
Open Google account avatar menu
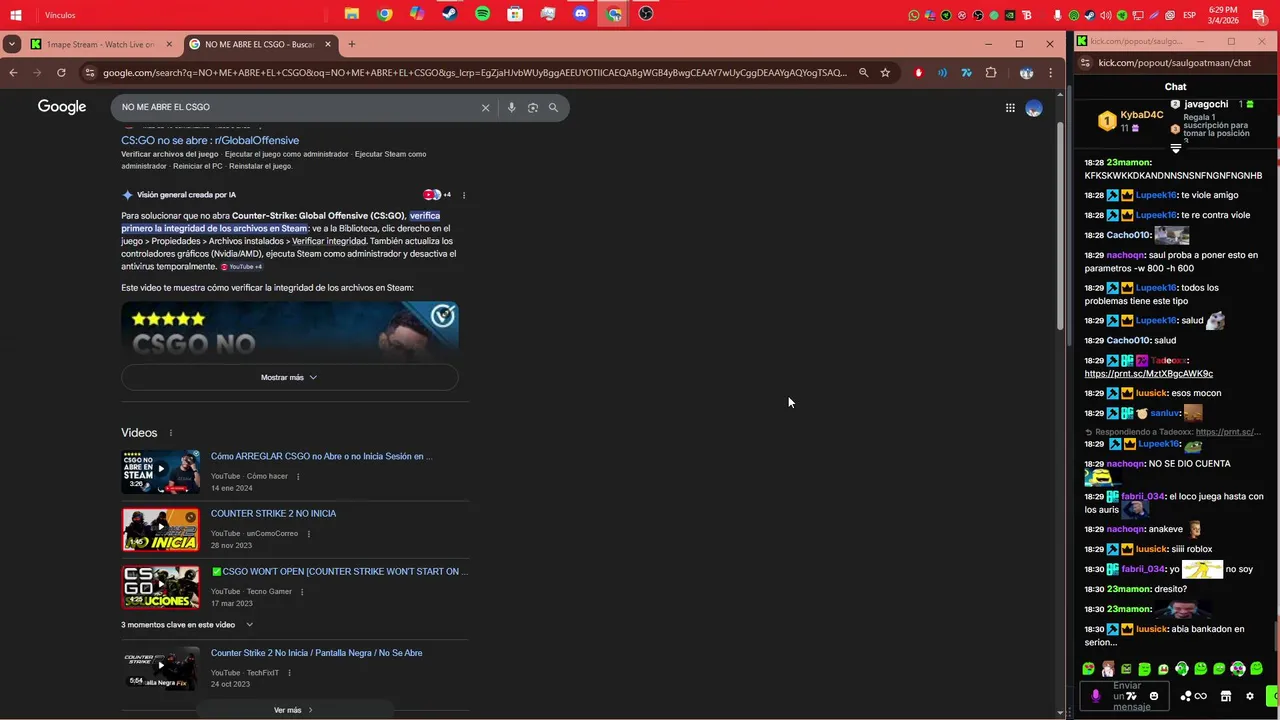1034,107
